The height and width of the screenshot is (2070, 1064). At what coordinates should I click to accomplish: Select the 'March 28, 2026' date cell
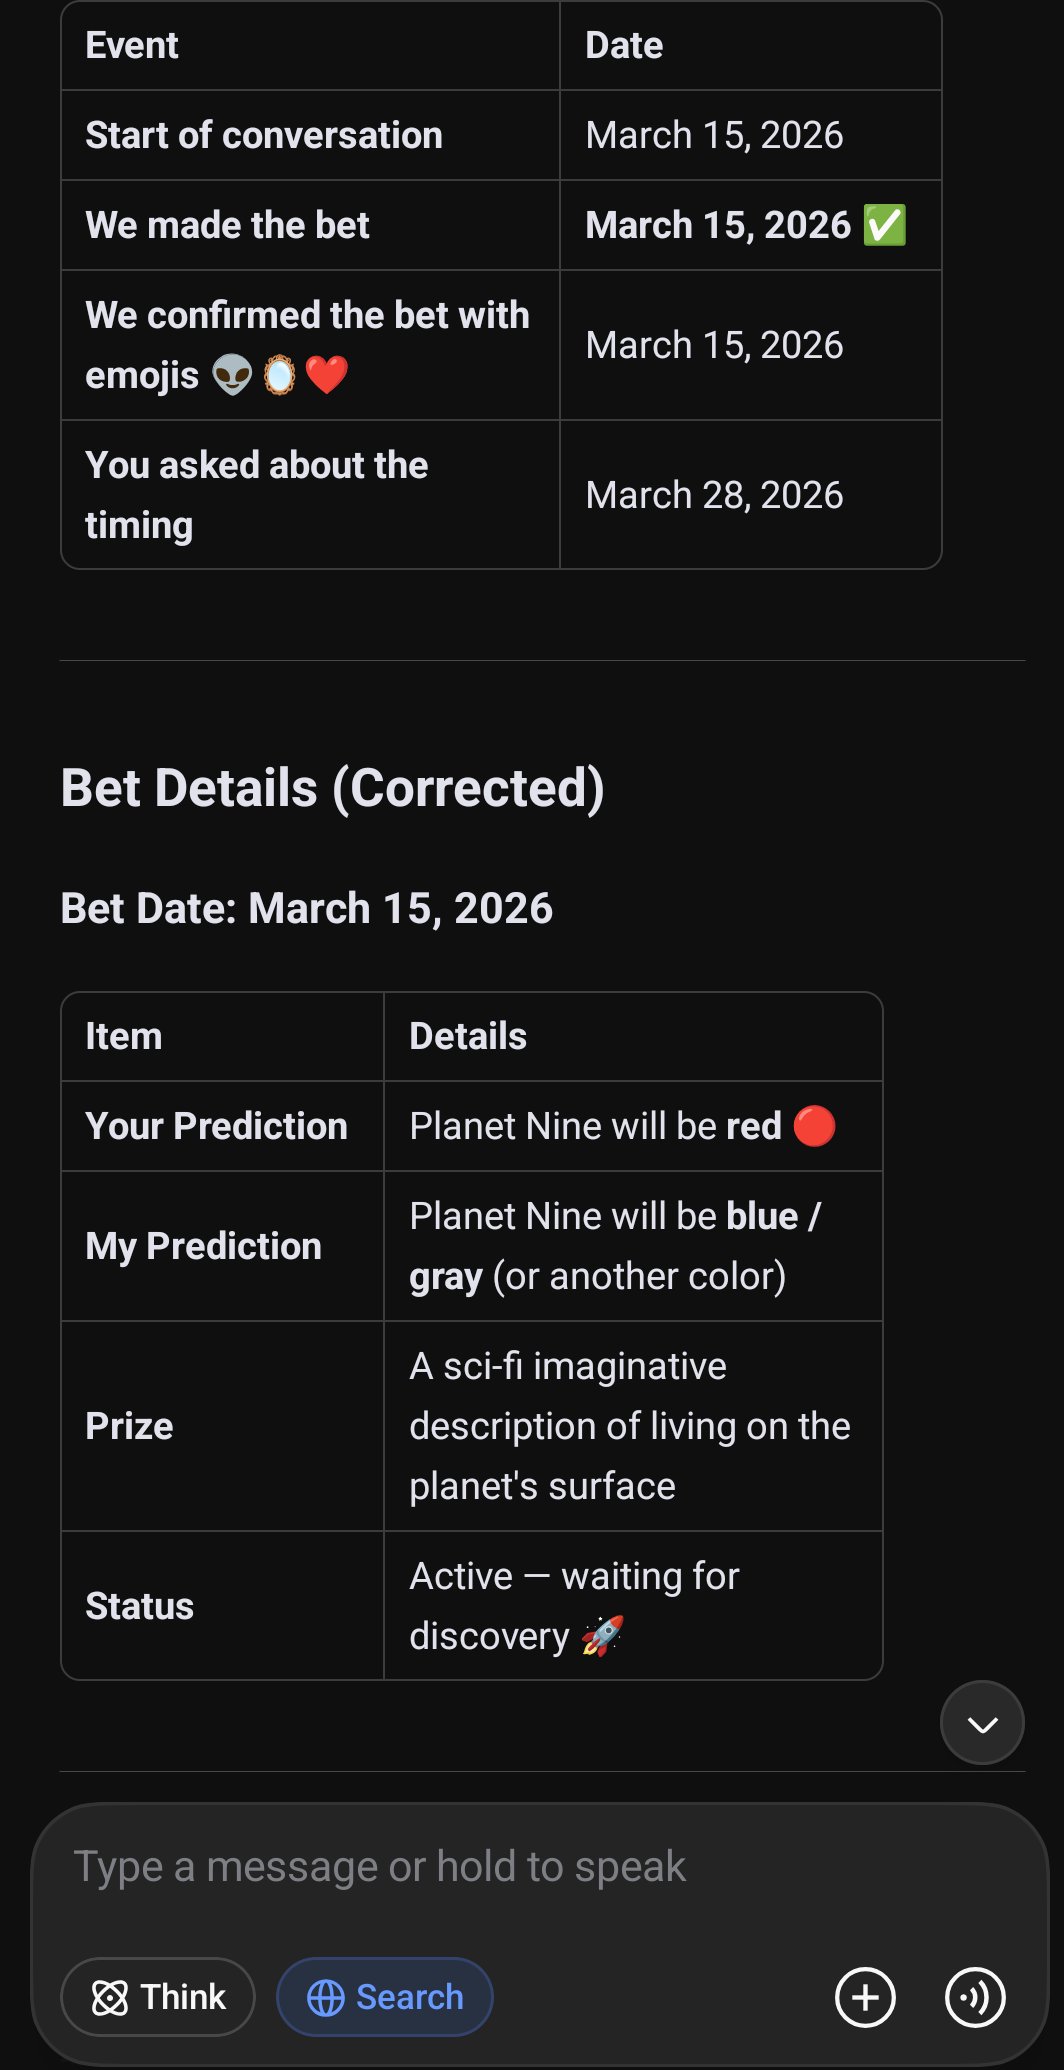click(x=714, y=495)
